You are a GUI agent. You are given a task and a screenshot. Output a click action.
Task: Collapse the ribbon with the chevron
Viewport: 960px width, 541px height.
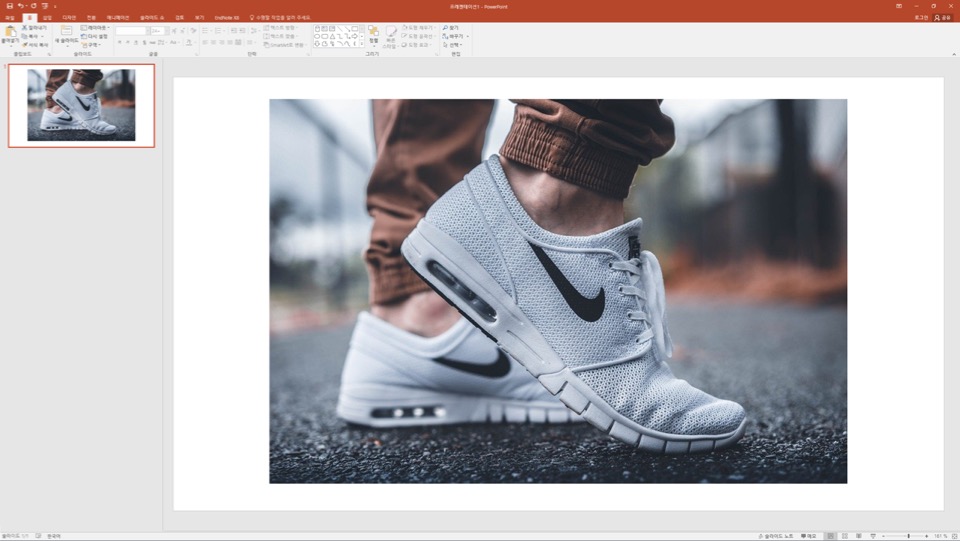click(954, 54)
